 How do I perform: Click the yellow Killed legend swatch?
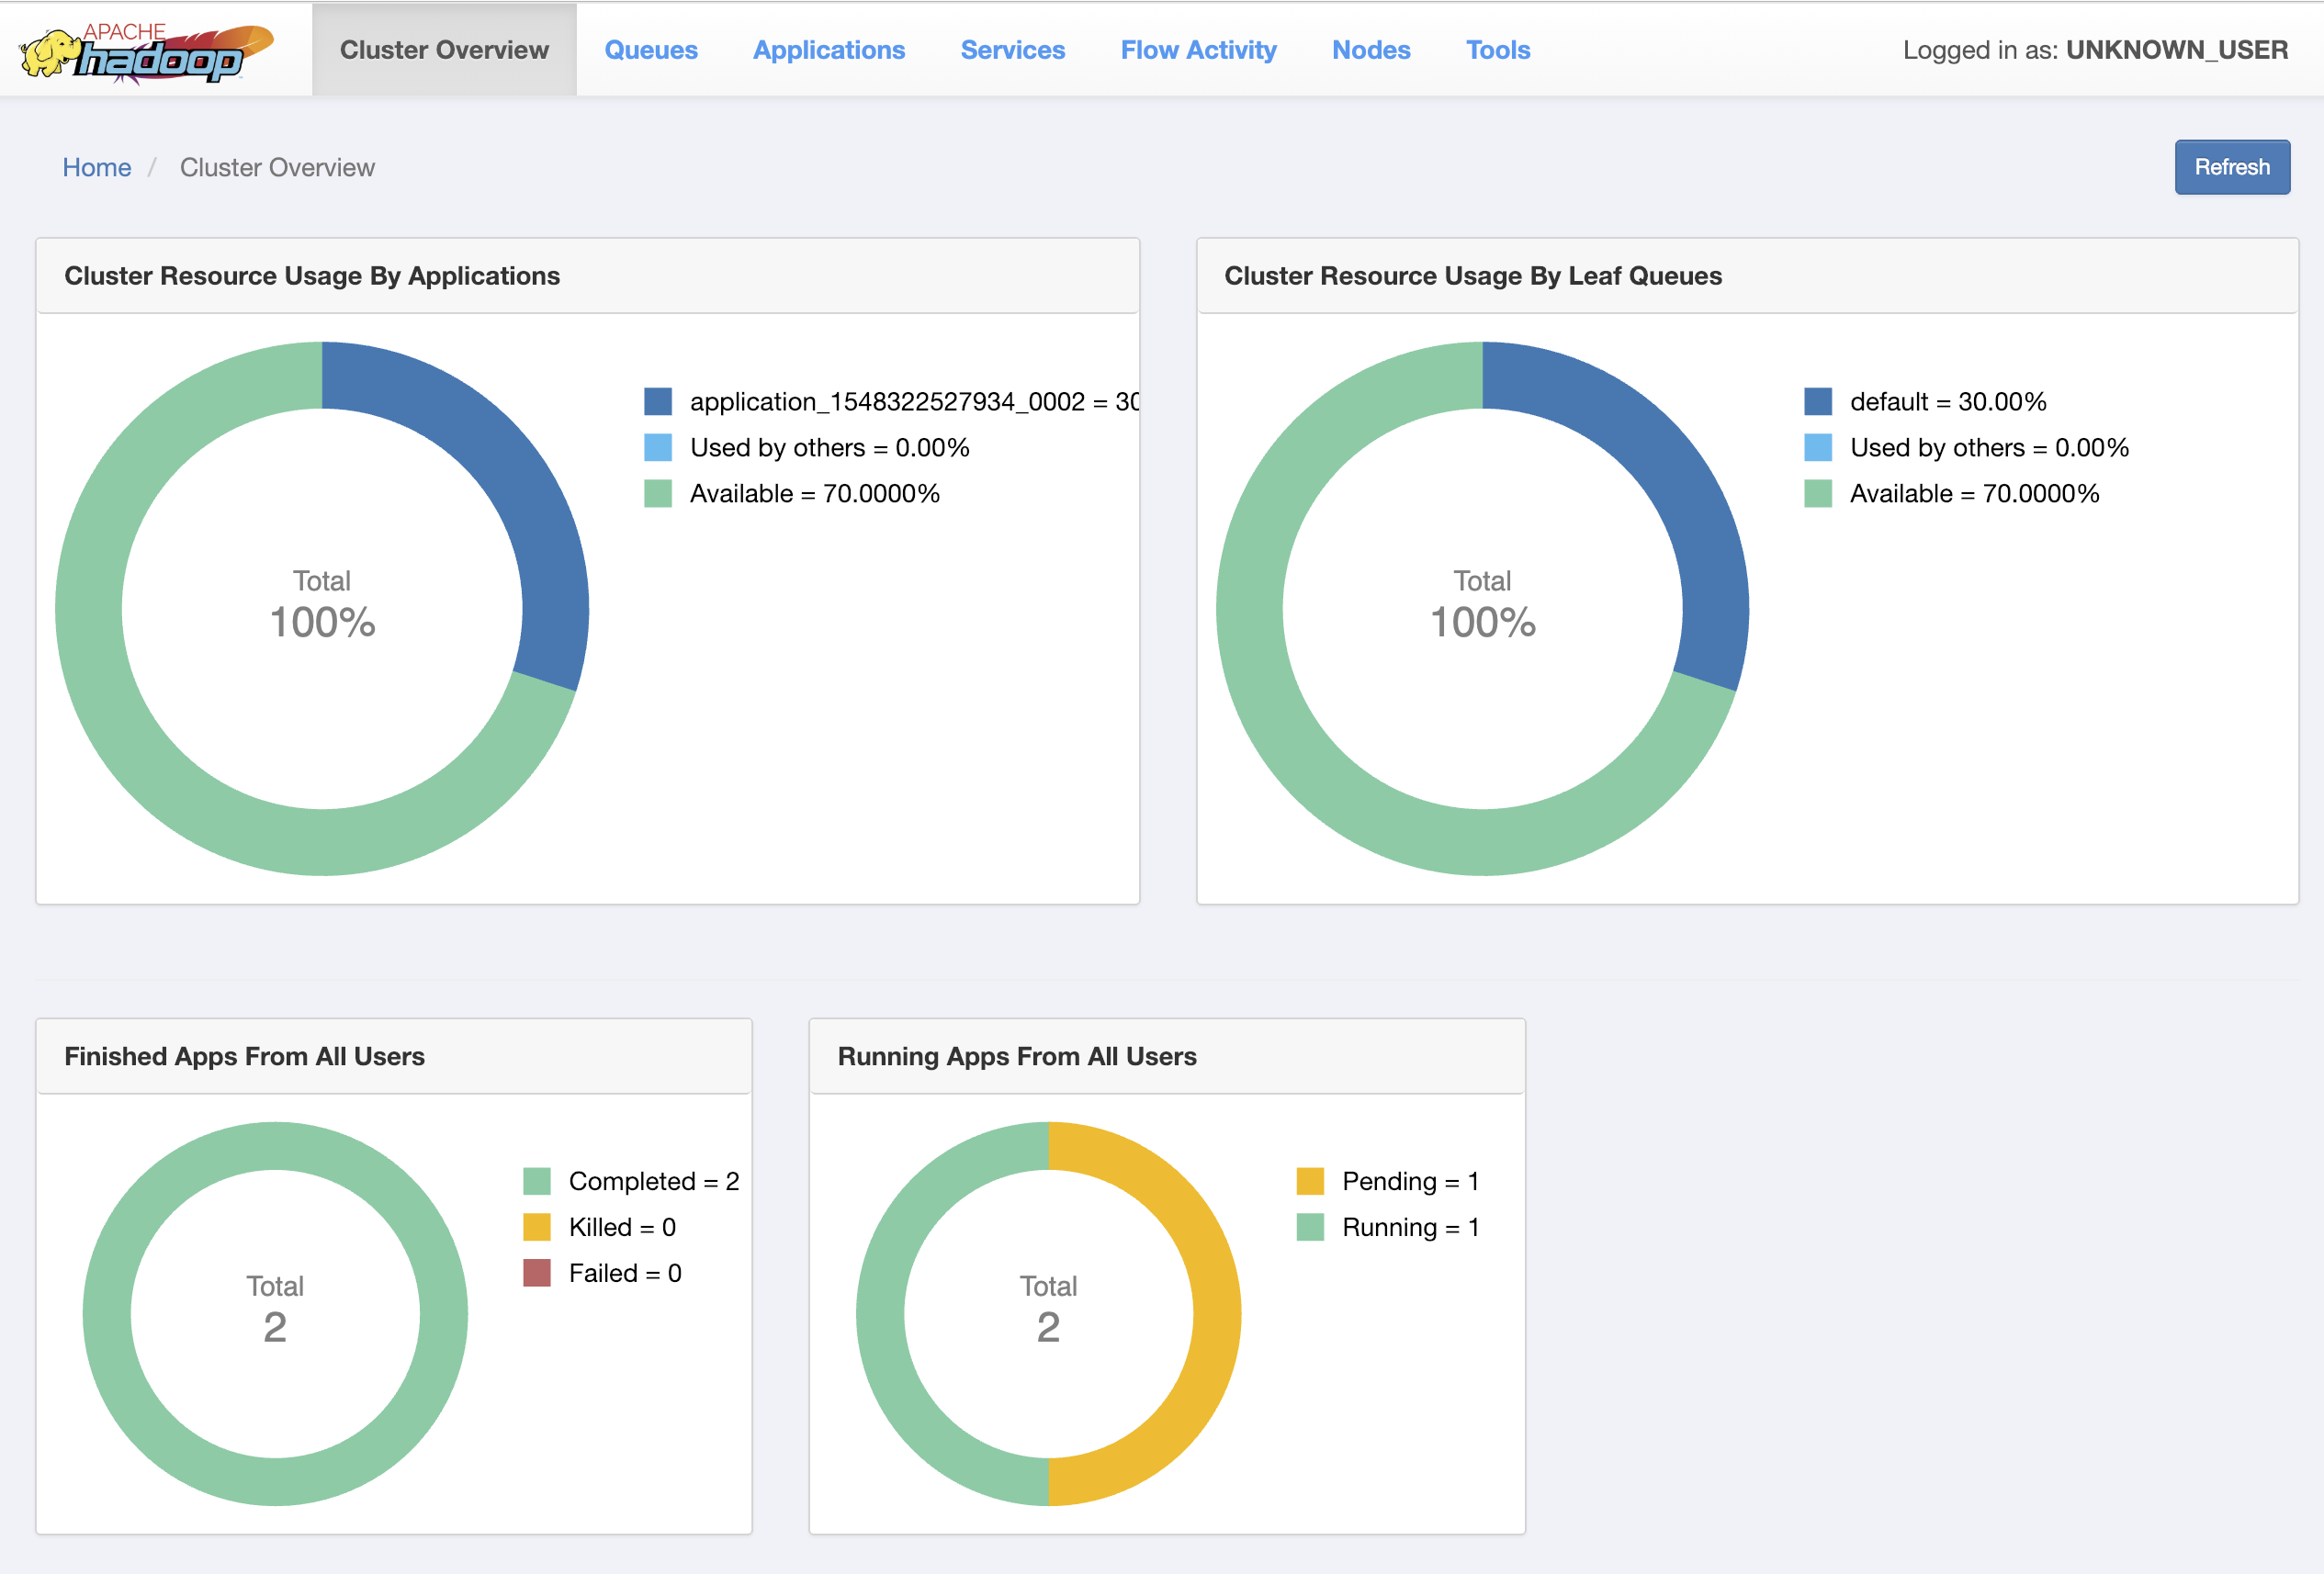(x=536, y=1227)
